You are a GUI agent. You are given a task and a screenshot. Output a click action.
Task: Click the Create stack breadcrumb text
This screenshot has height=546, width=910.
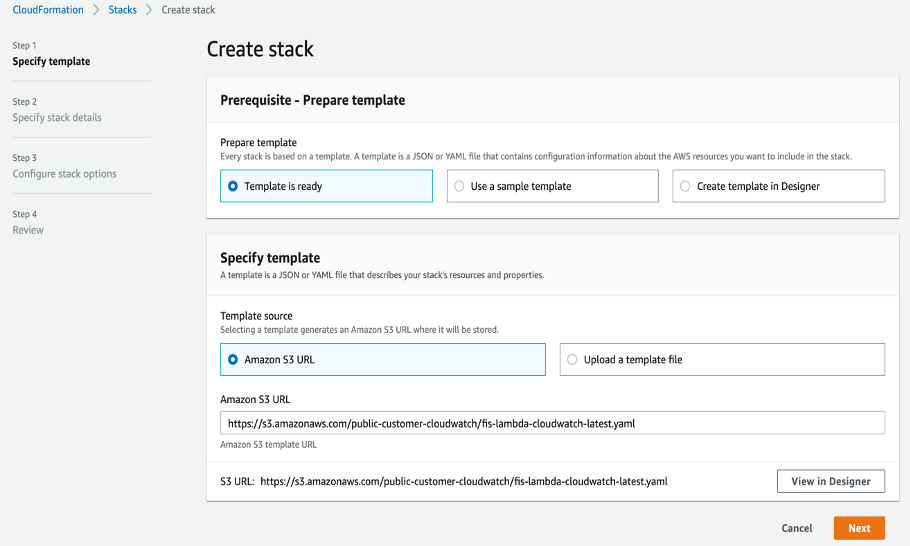[x=188, y=10]
